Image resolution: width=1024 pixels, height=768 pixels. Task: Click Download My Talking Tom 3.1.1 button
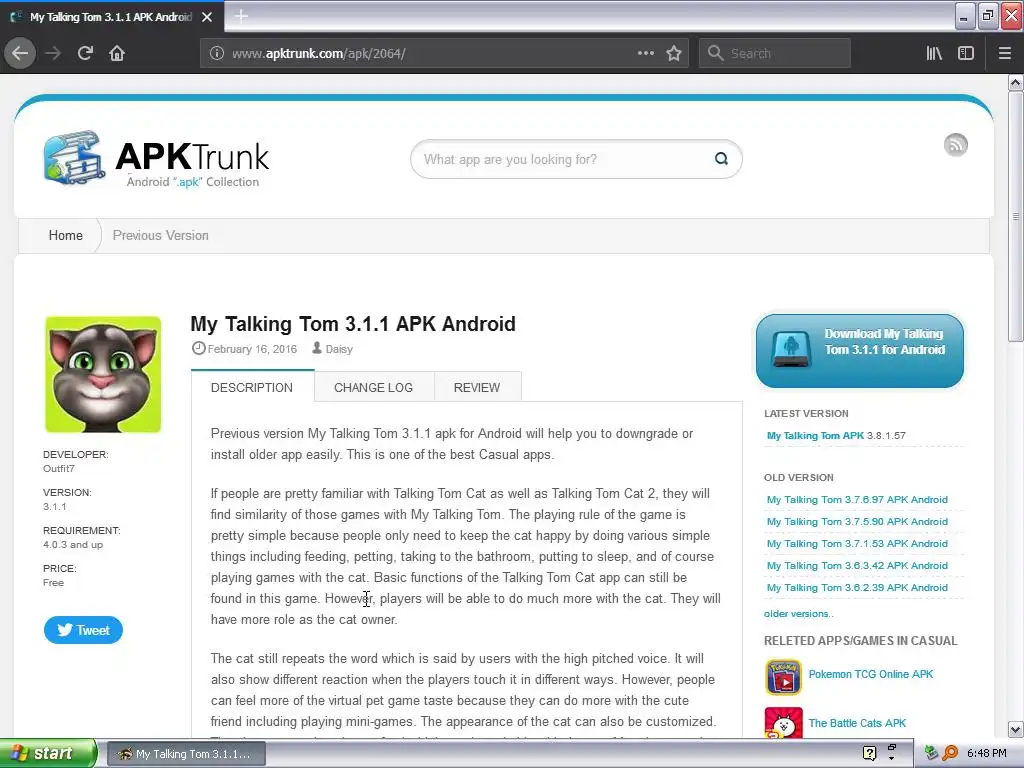point(859,351)
